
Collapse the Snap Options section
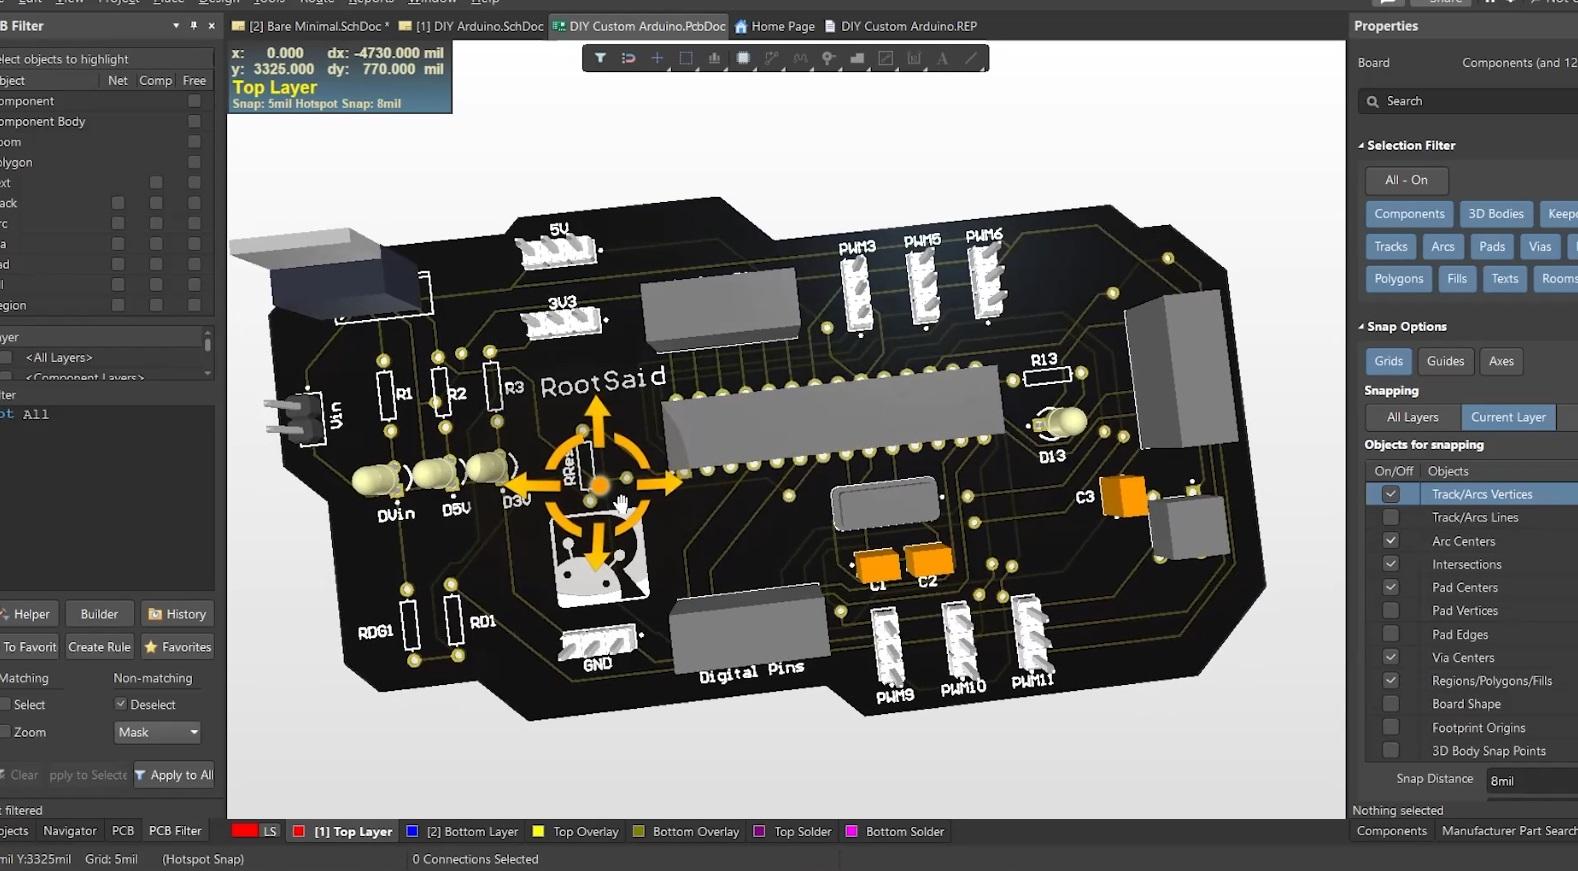1361,327
